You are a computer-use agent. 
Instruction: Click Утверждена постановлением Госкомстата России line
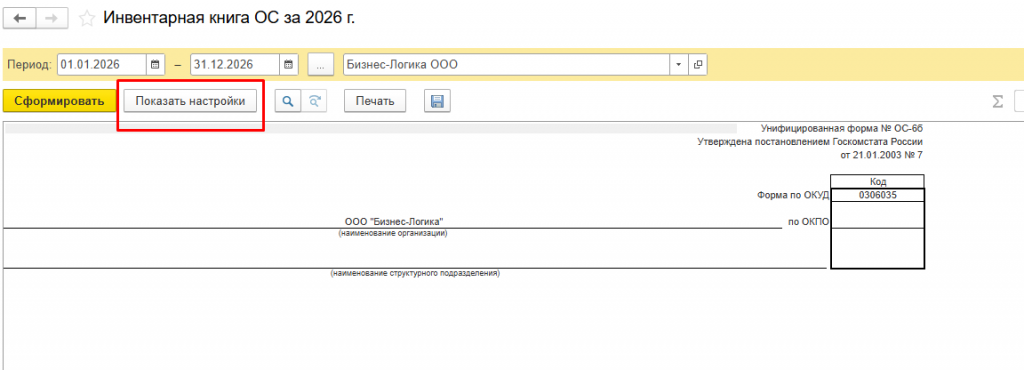tap(810, 142)
